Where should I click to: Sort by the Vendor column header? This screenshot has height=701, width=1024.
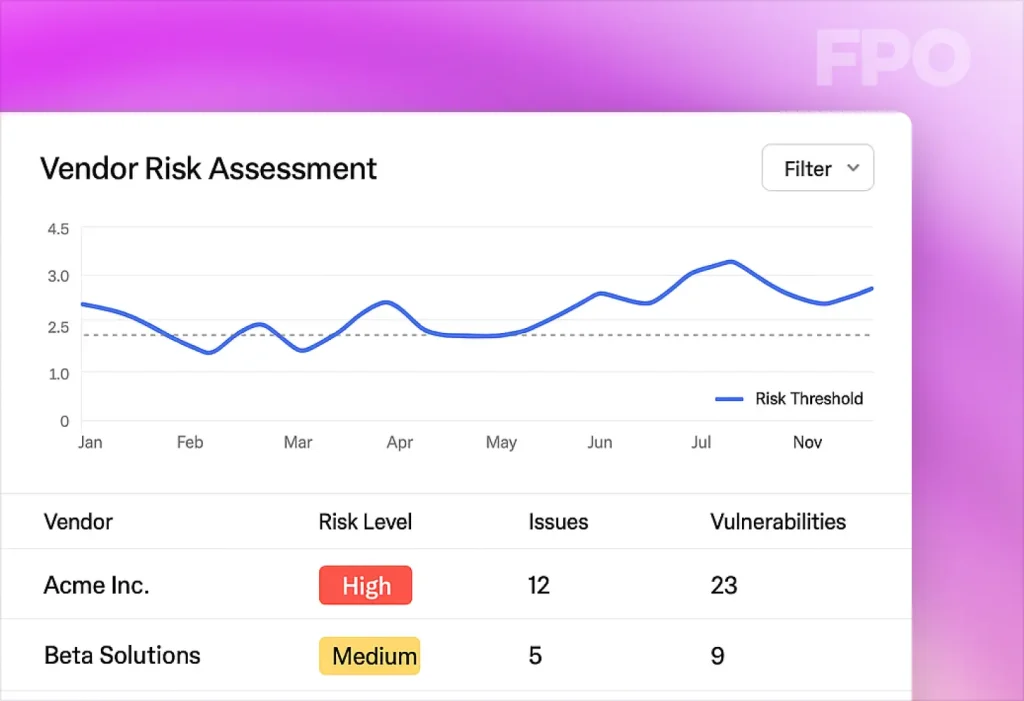tap(78, 522)
